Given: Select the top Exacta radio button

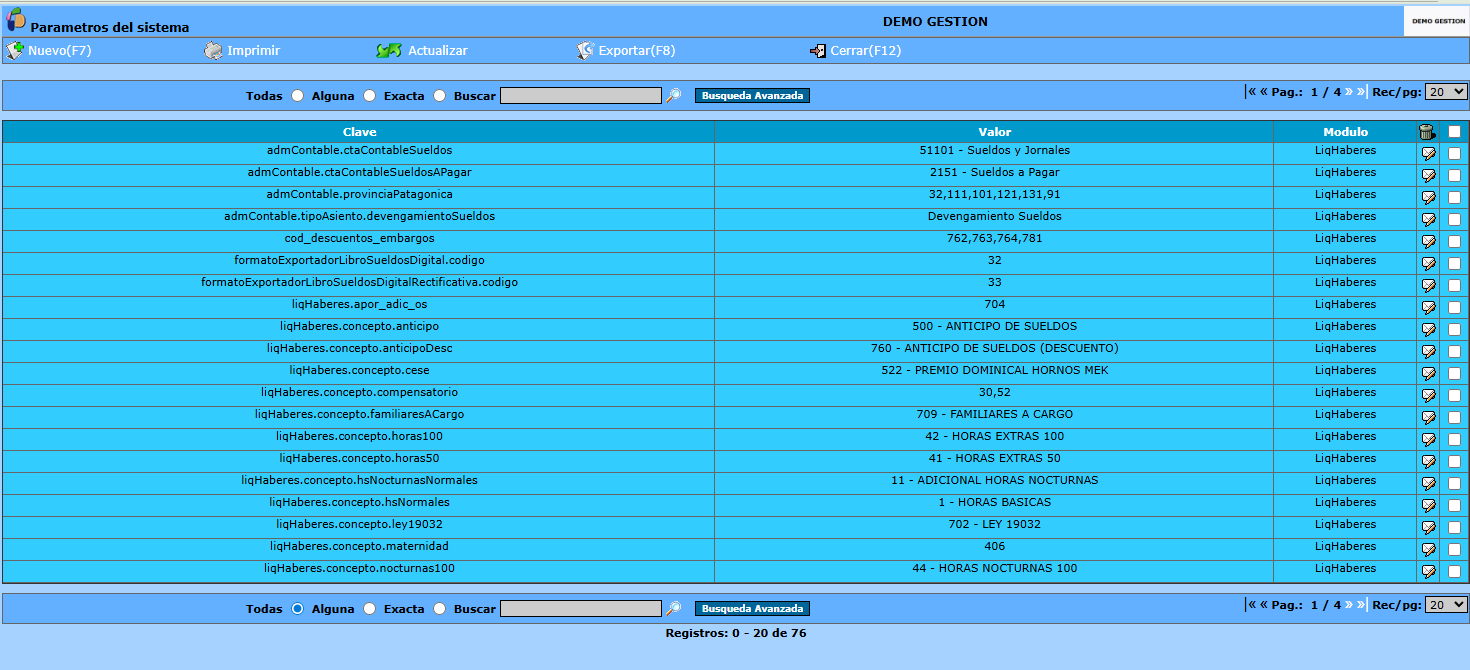Looking at the screenshot, I should 439,96.
